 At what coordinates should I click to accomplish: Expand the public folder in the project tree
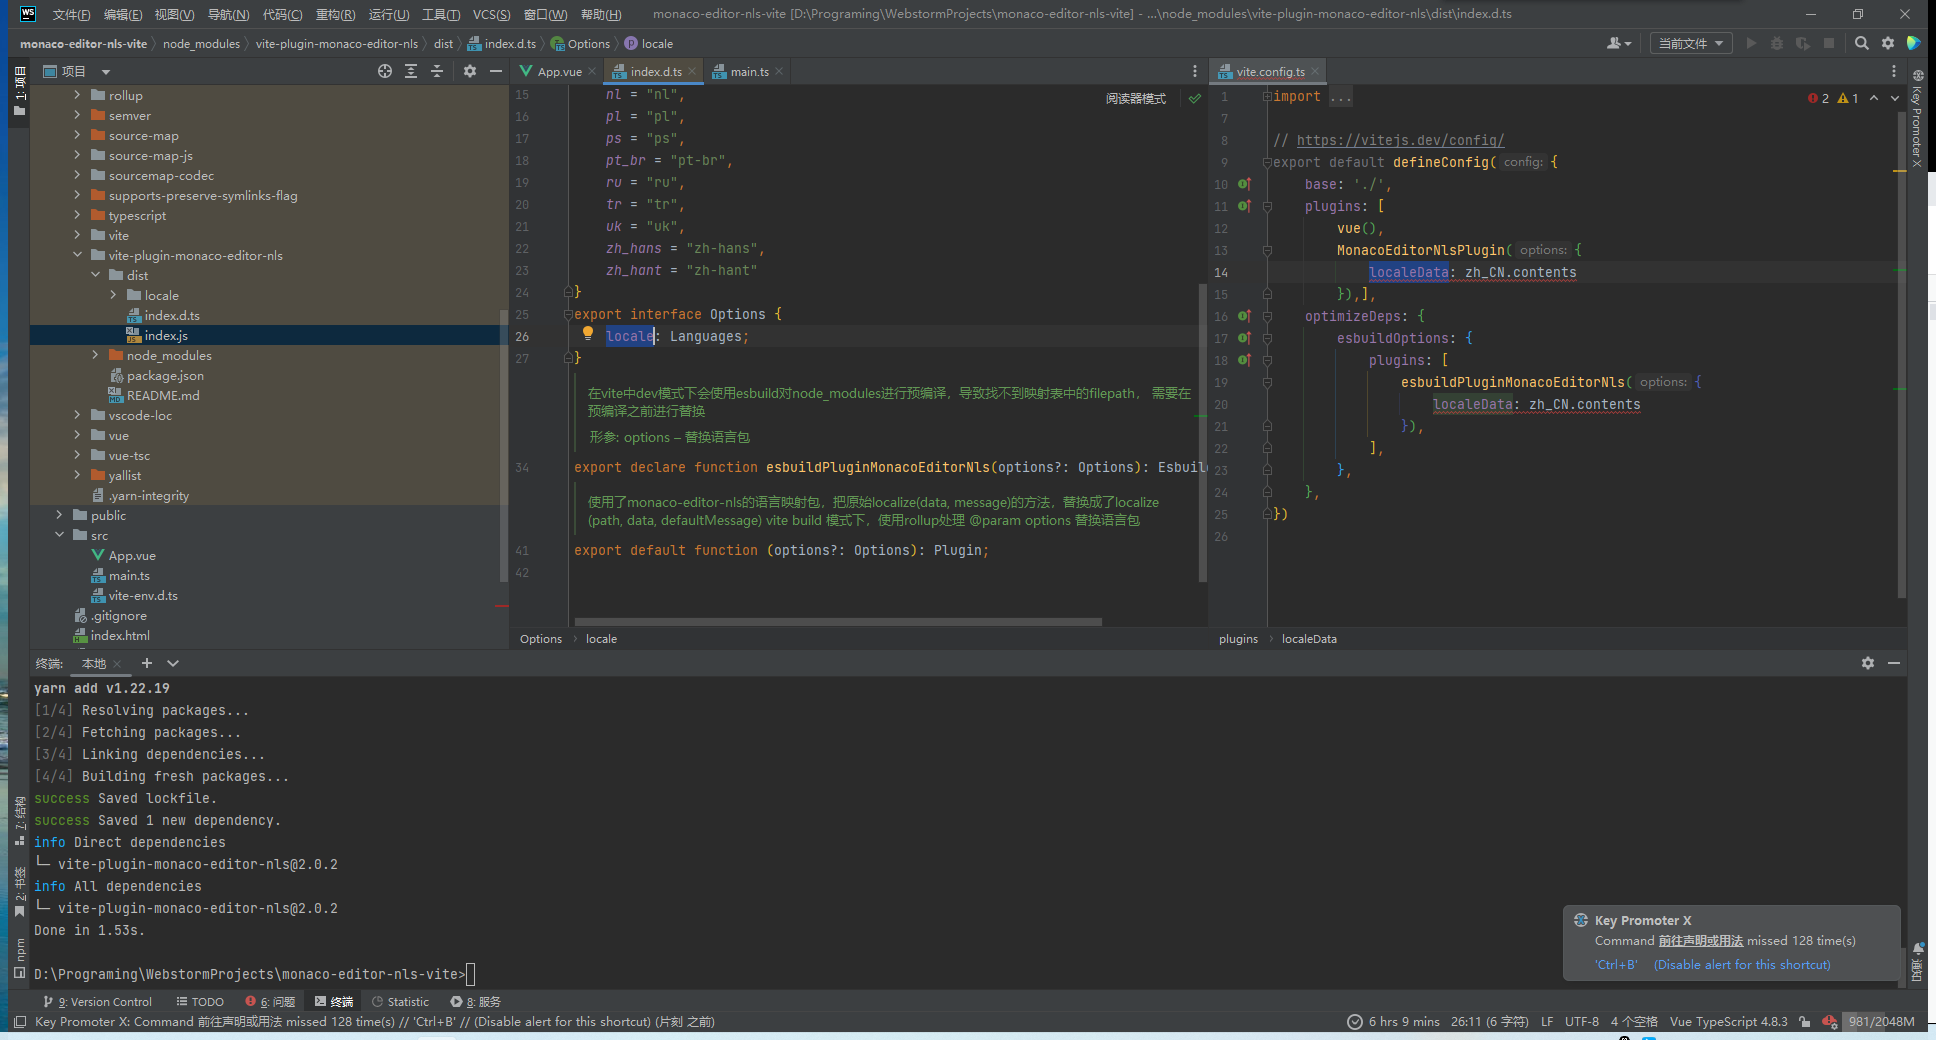click(59, 514)
